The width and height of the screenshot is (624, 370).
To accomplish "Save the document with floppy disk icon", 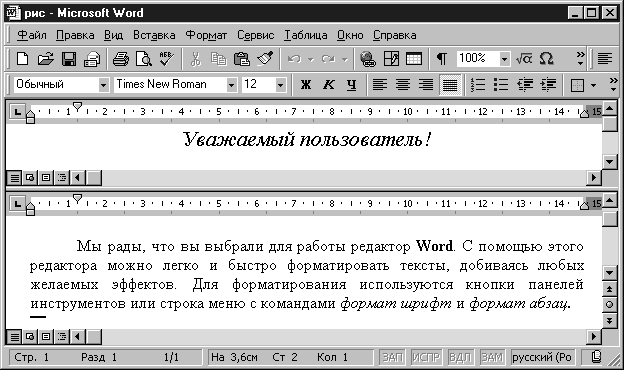I will tap(68, 59).
